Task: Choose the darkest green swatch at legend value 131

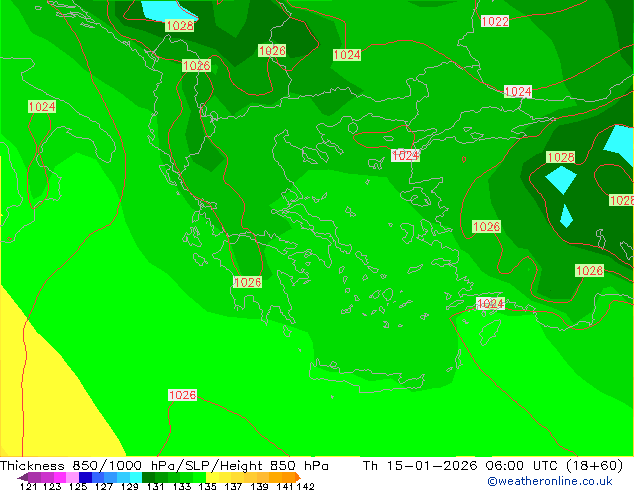Action: [148, 477]
